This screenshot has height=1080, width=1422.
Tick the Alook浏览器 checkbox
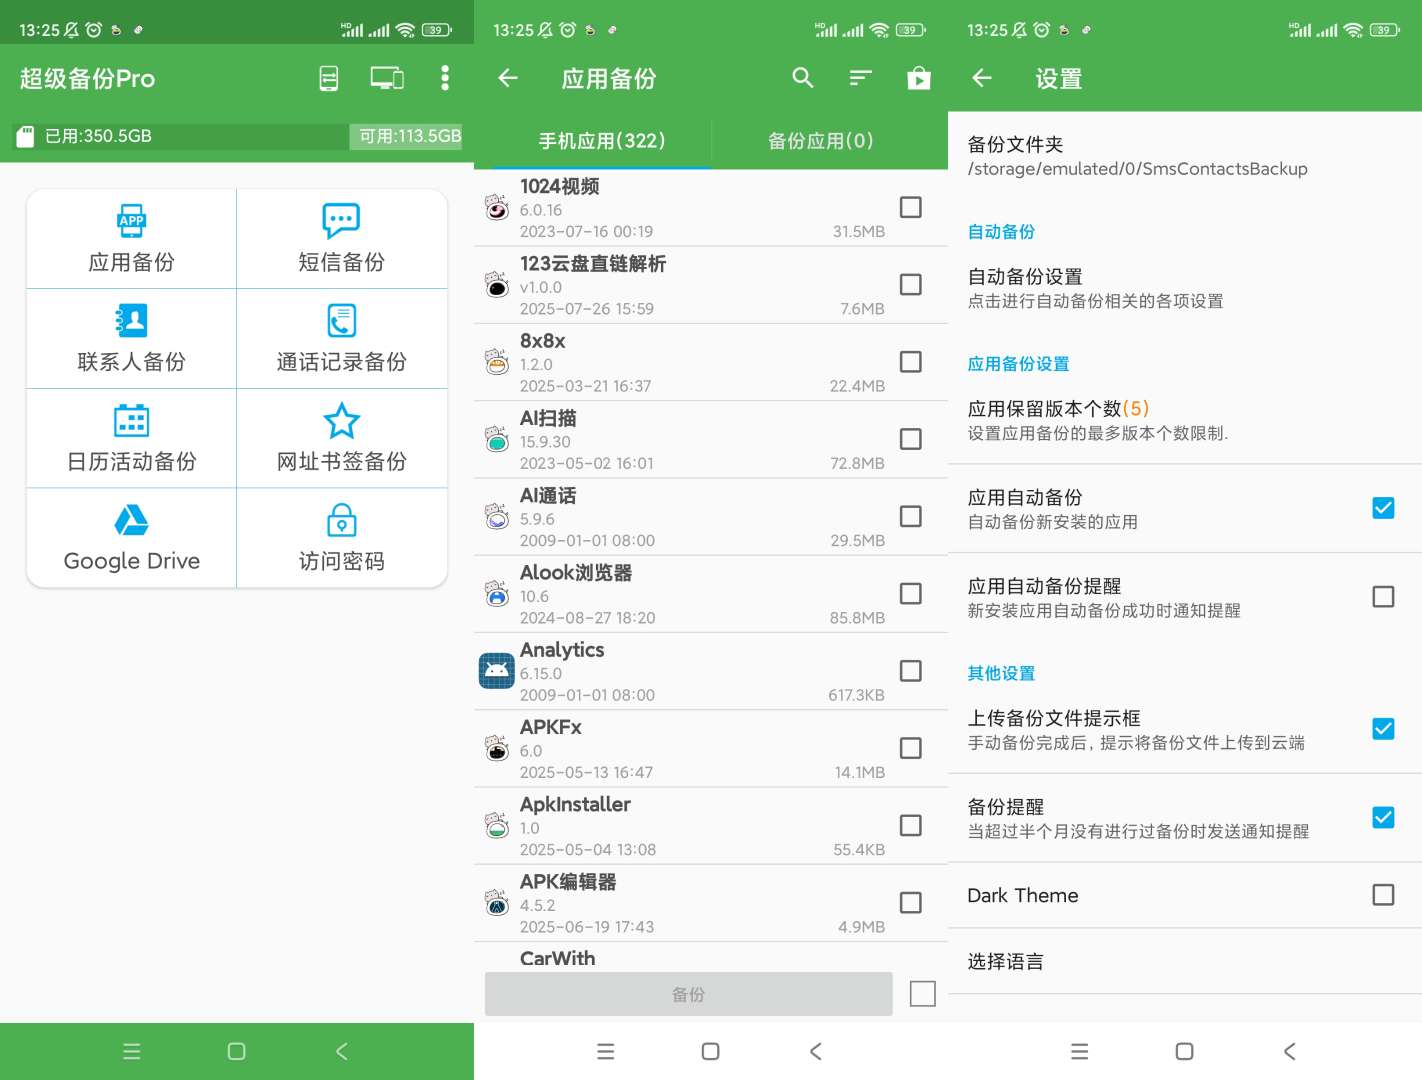click(911, 594)
